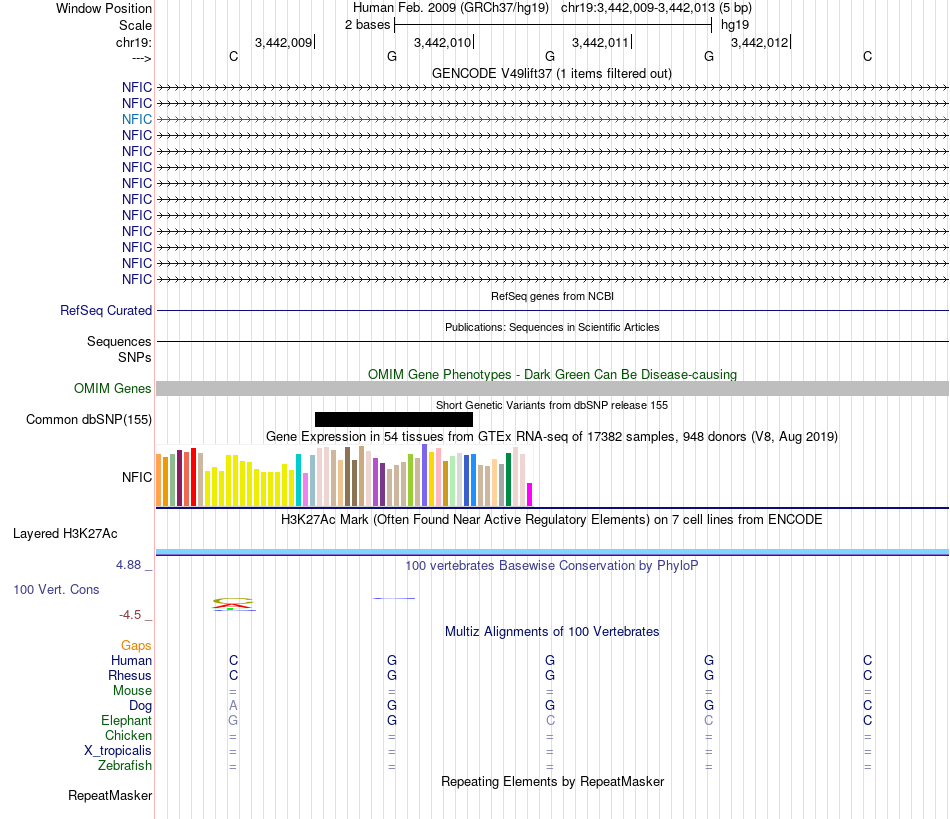The image size is (950, 819).
Task: Click the RepeatMasker track label
Action: (110, 795)
